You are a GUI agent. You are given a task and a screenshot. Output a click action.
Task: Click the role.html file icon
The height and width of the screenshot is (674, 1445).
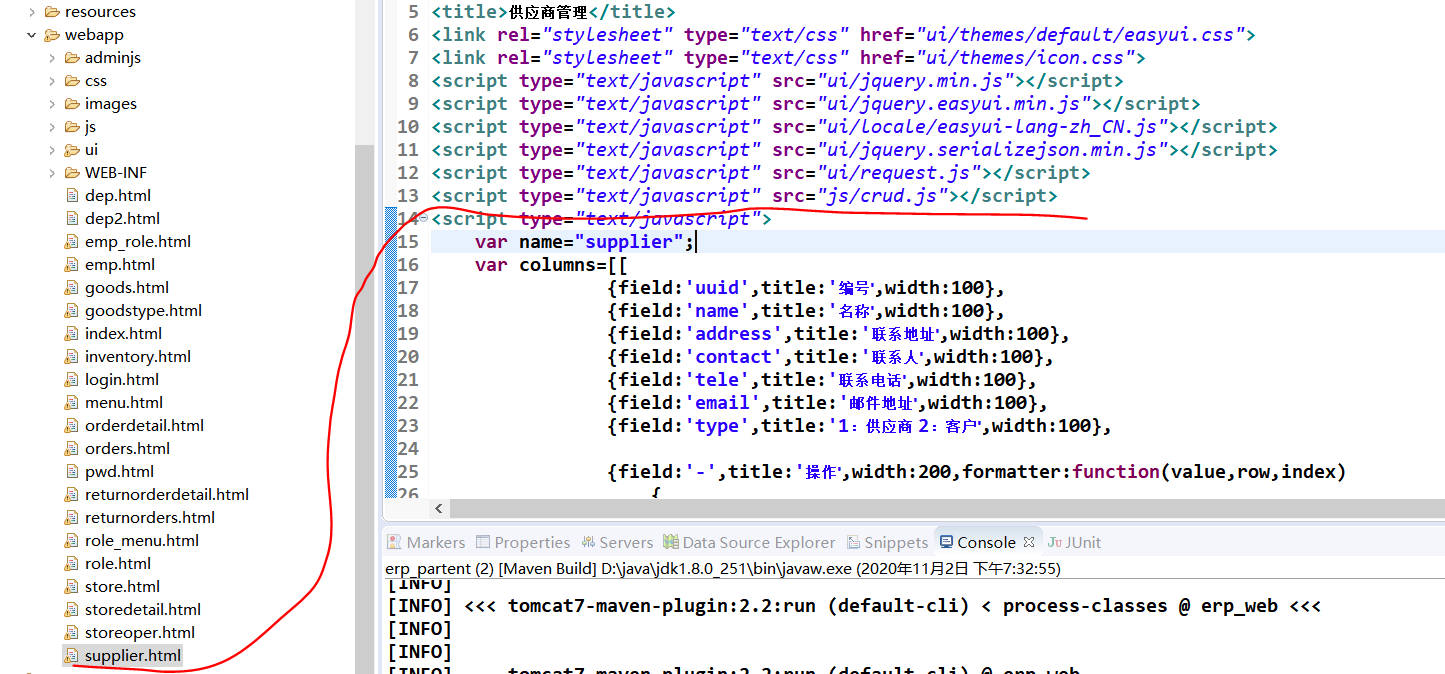(x=71, y=564)
